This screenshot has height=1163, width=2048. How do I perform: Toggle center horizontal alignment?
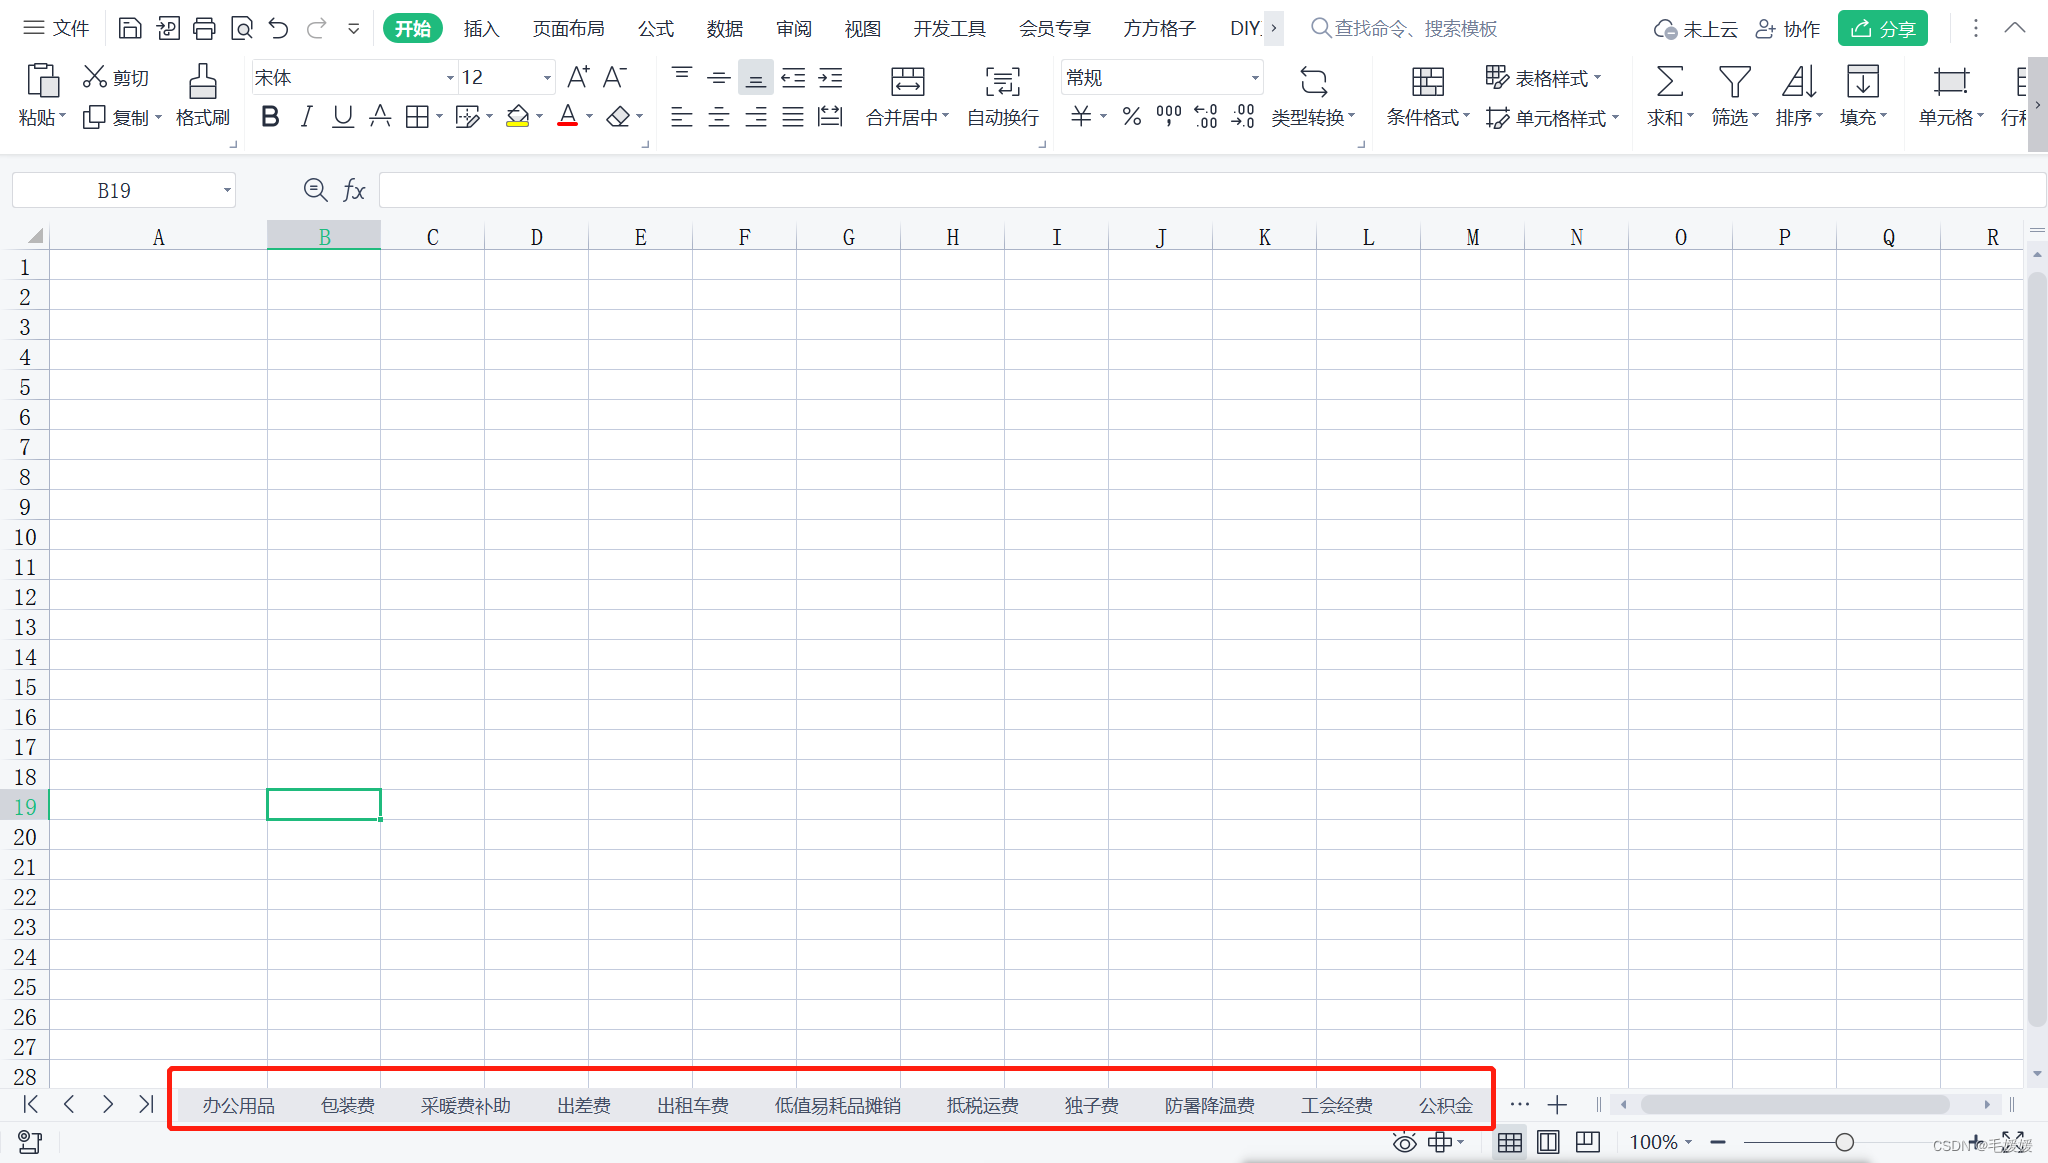pyautogui.click(x=719, y=117)
